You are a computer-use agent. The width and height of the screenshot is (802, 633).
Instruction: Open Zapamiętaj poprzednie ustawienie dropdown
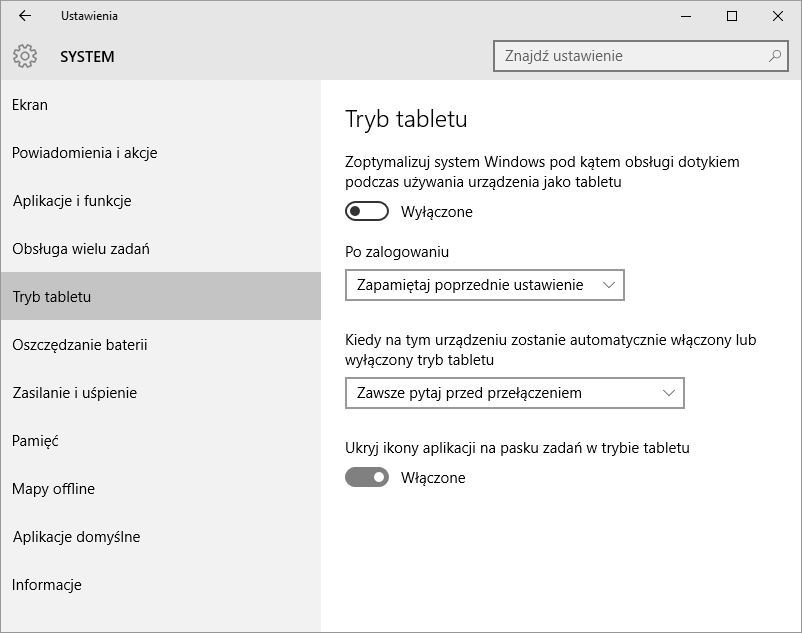coord(485,285)
